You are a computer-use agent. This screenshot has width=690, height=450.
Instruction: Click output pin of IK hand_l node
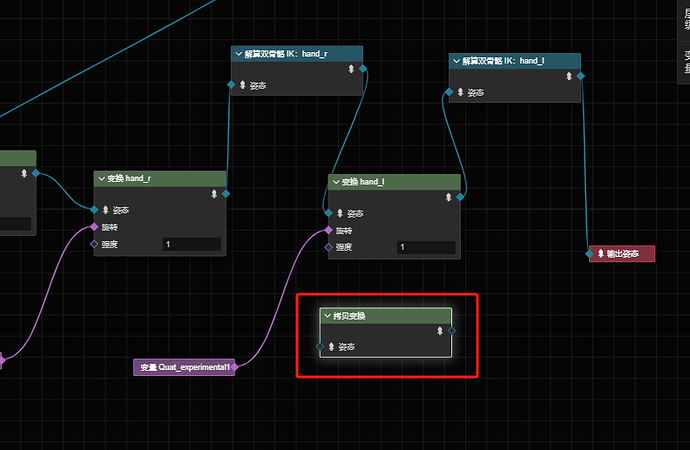coord(581,76)
